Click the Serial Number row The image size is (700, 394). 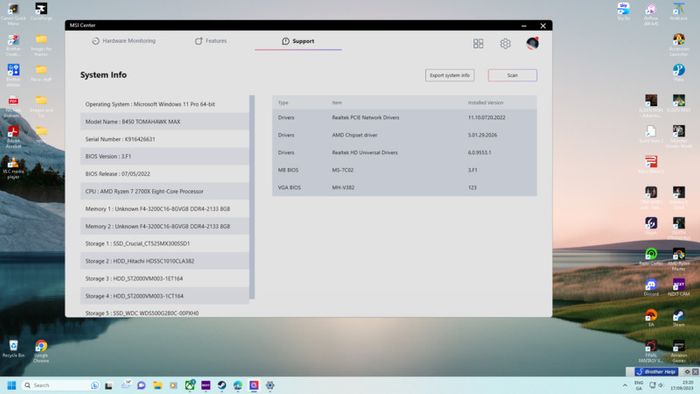[x=165, y=139]
